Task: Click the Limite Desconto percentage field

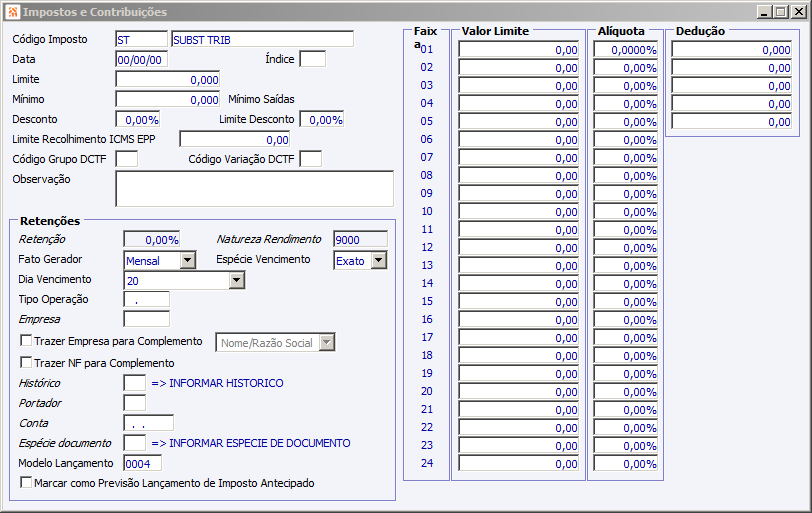Action: coord(322,120)
